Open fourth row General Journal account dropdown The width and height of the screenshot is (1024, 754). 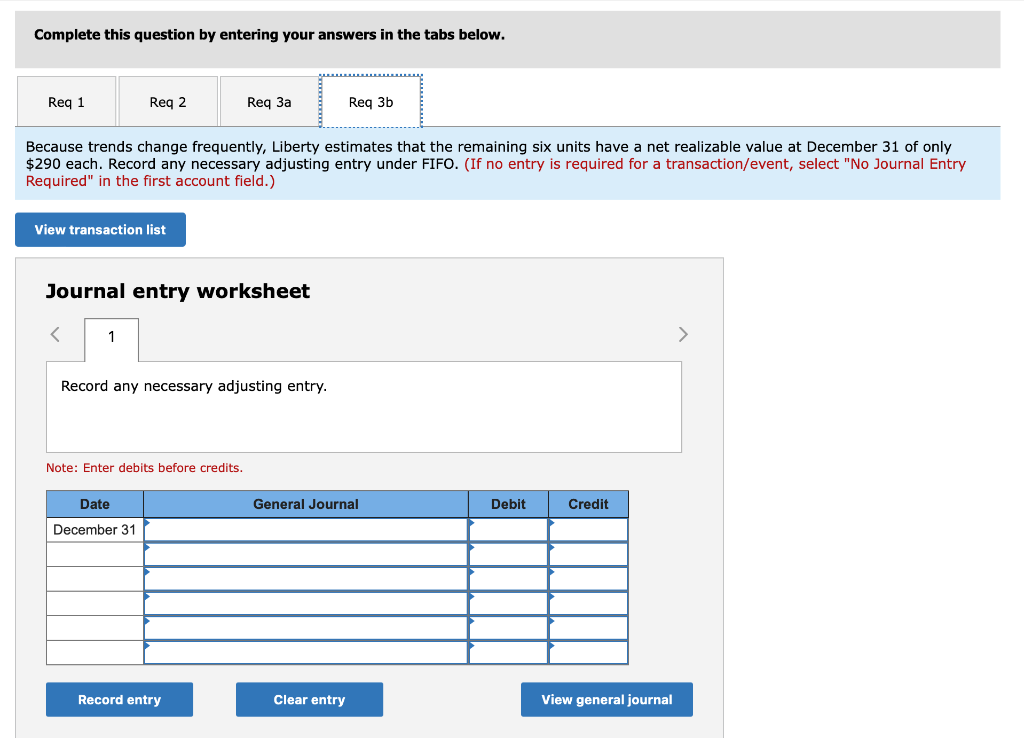(x=306, y=603)
